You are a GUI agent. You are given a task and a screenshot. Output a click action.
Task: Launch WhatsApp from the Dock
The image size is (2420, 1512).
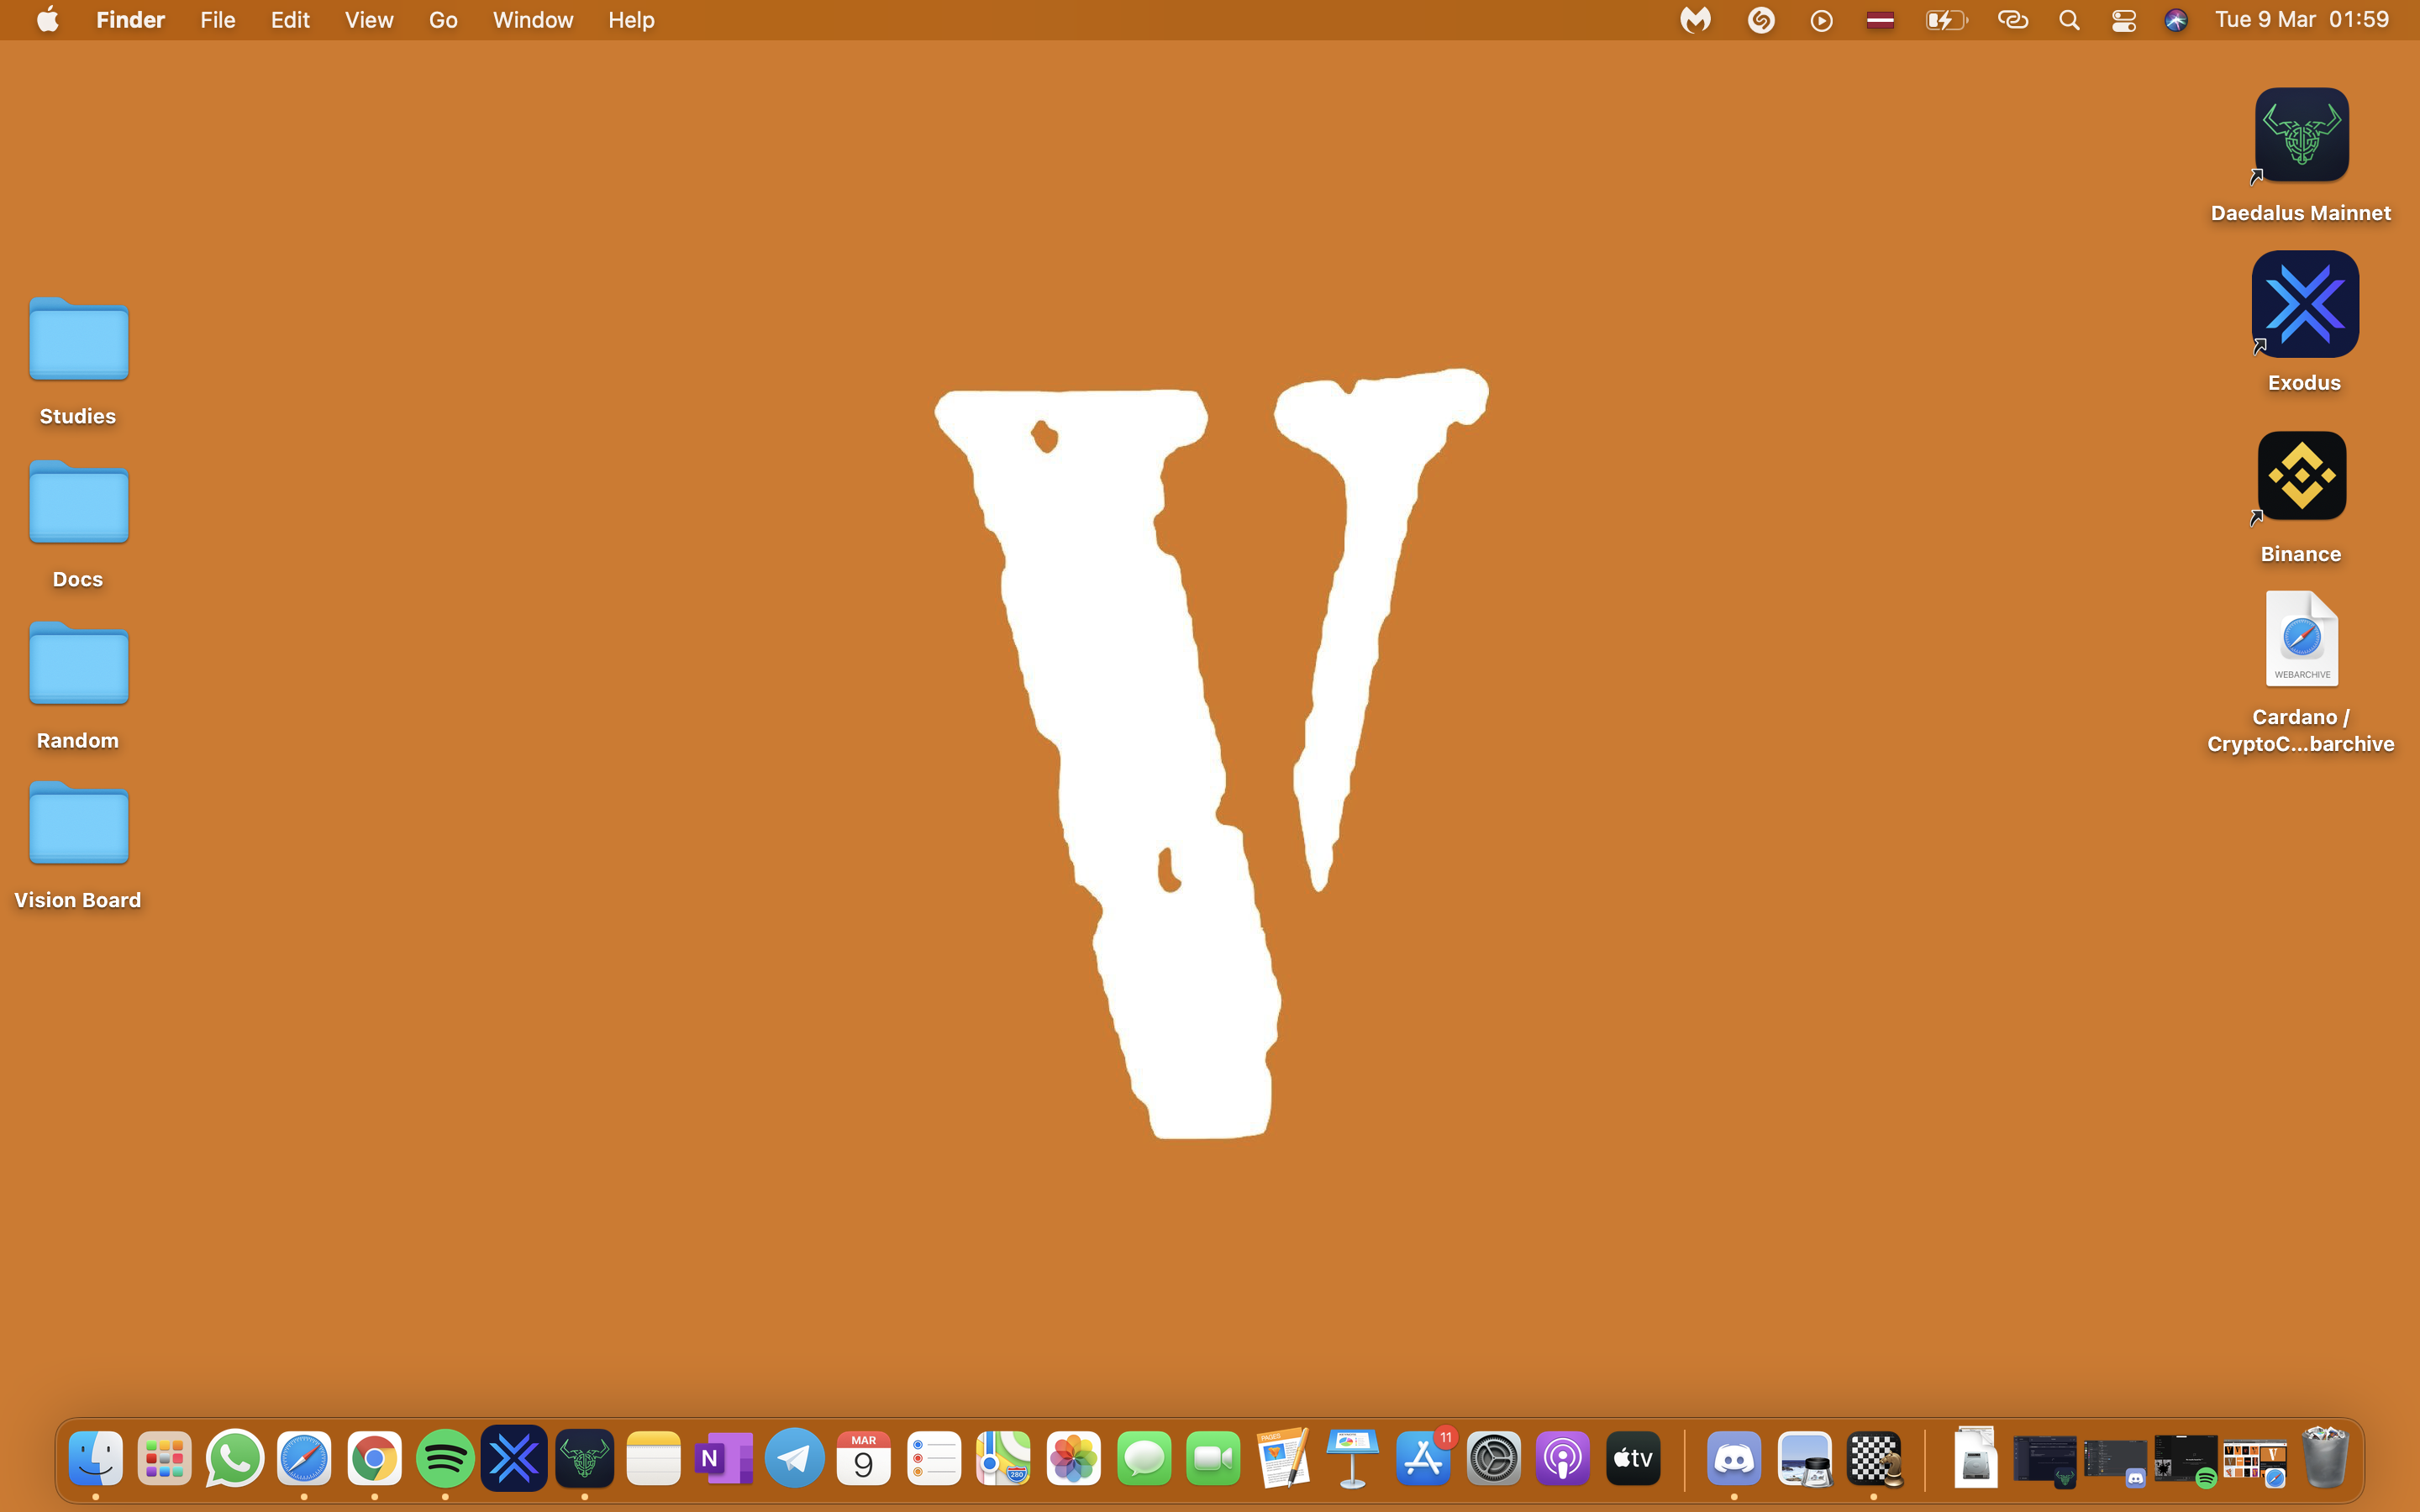click(235, 1459)
